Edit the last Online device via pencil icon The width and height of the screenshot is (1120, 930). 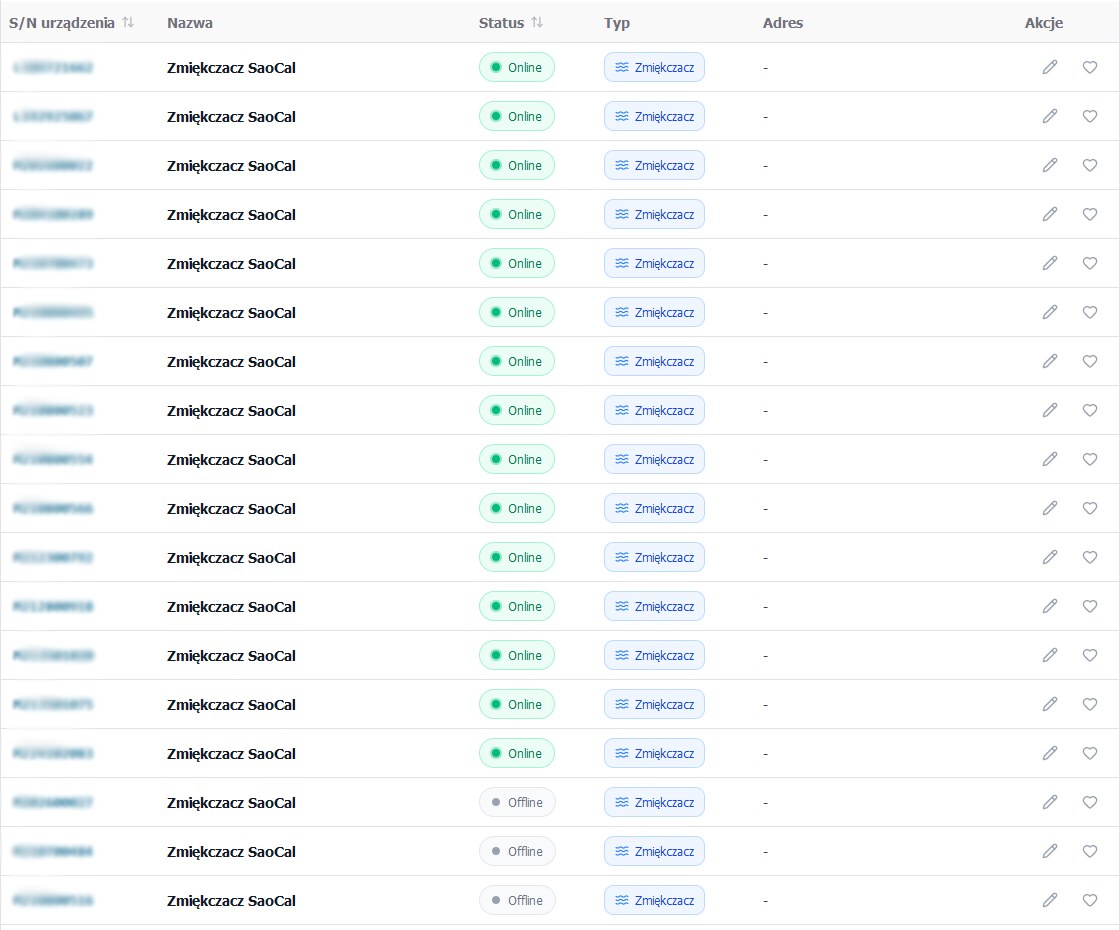point(1049,753)
